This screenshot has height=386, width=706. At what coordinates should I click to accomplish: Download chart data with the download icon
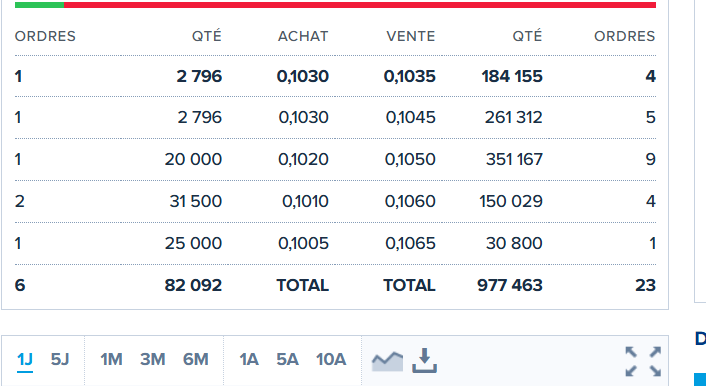coord(424,360)
